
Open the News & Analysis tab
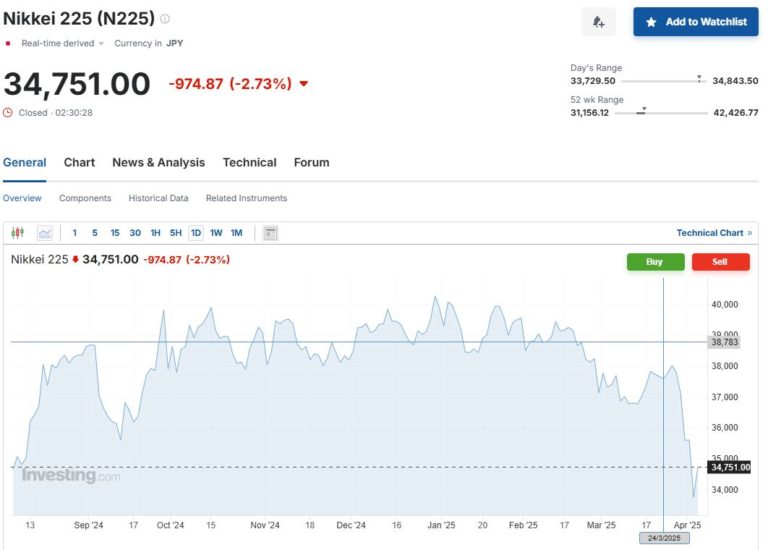click(x=158, y=162)
